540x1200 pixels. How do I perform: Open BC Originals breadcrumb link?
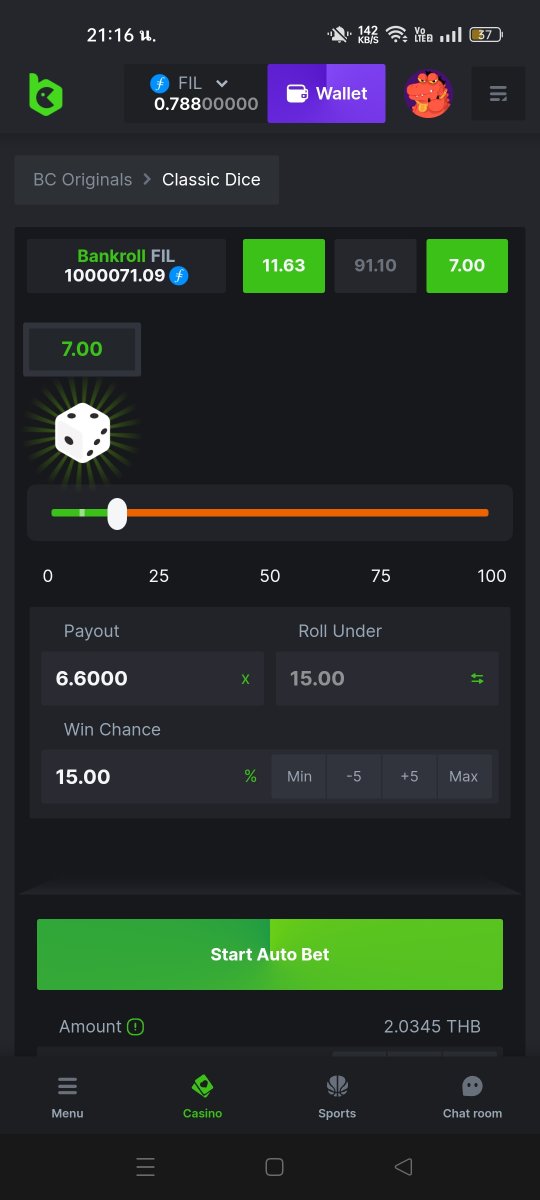(x=83, y=180)
